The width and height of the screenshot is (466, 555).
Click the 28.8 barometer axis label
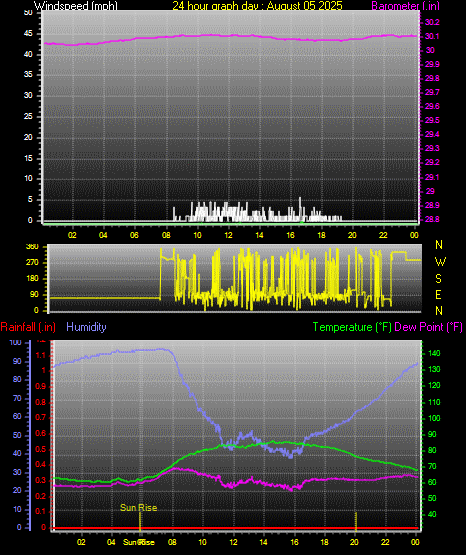pyautogui.click(x=432, y=219)
